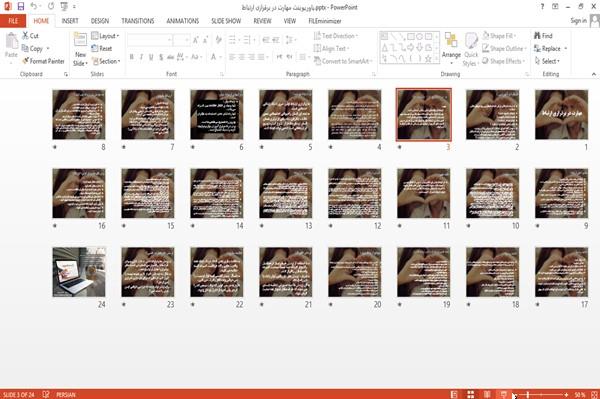Open the Clipboard dialog launcher
Image resolution: width=600 pixels, height=399 pixels.
[66, 74]
